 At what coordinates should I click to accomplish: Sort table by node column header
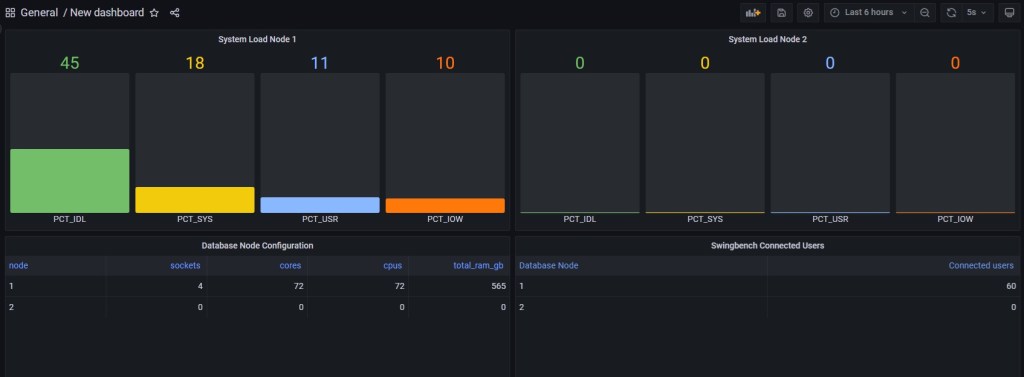click(18, 265)
